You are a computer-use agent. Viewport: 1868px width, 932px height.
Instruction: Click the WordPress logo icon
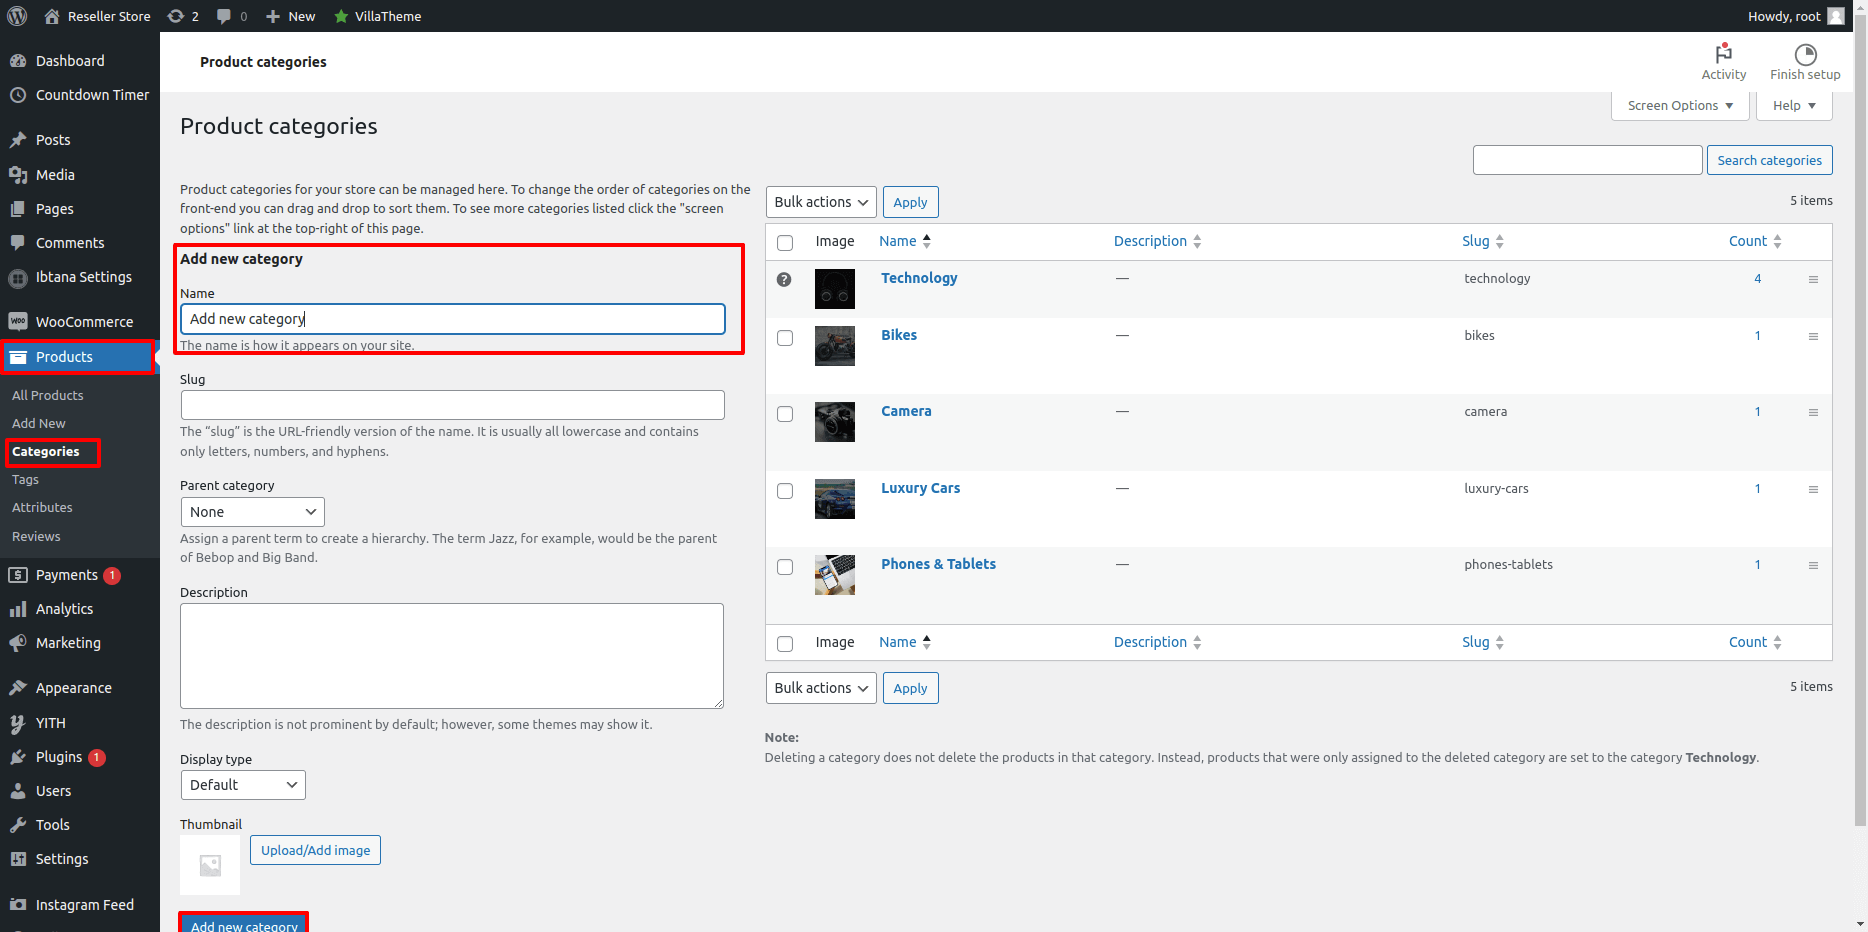[17, 16]
